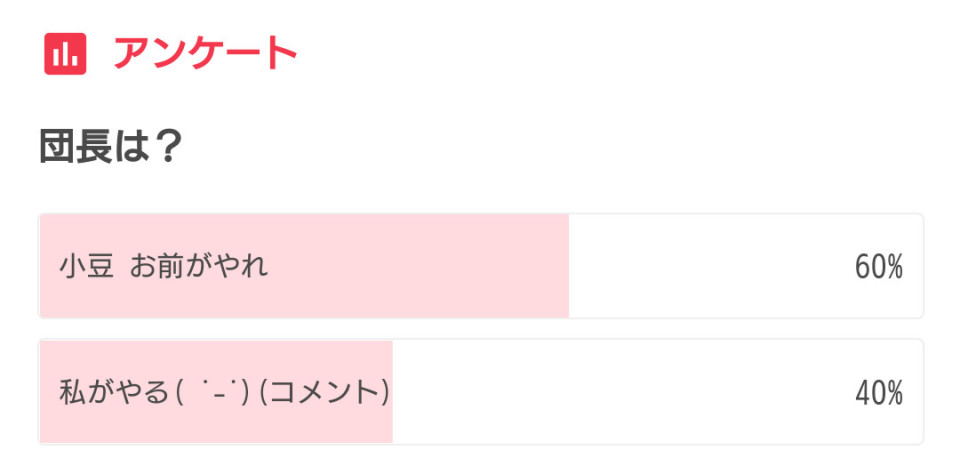Image resolution: width=960 pixels, height=458 pixels.
Task: Vote for 小豆 お前がやれ option
Action: [x=481, y=266]
